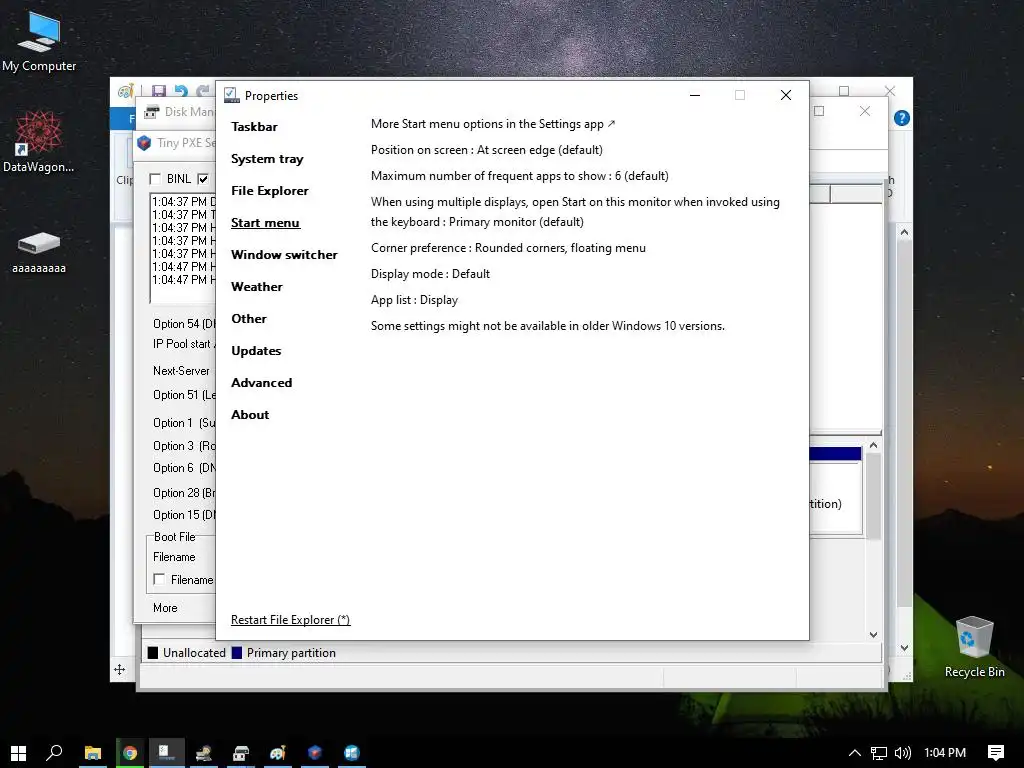Viewport: 1024px width, 768px height.
Task: Toggle the checked box next to BINL
Action: (203, 179)
